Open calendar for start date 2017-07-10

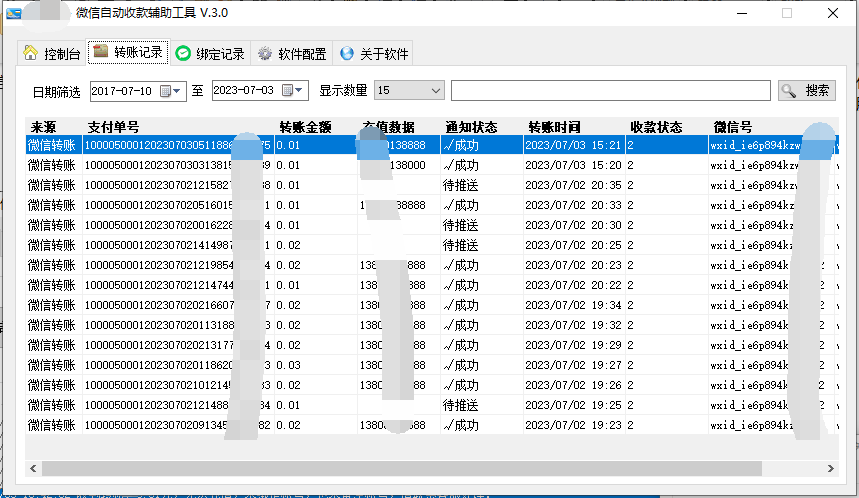point(167,91)
